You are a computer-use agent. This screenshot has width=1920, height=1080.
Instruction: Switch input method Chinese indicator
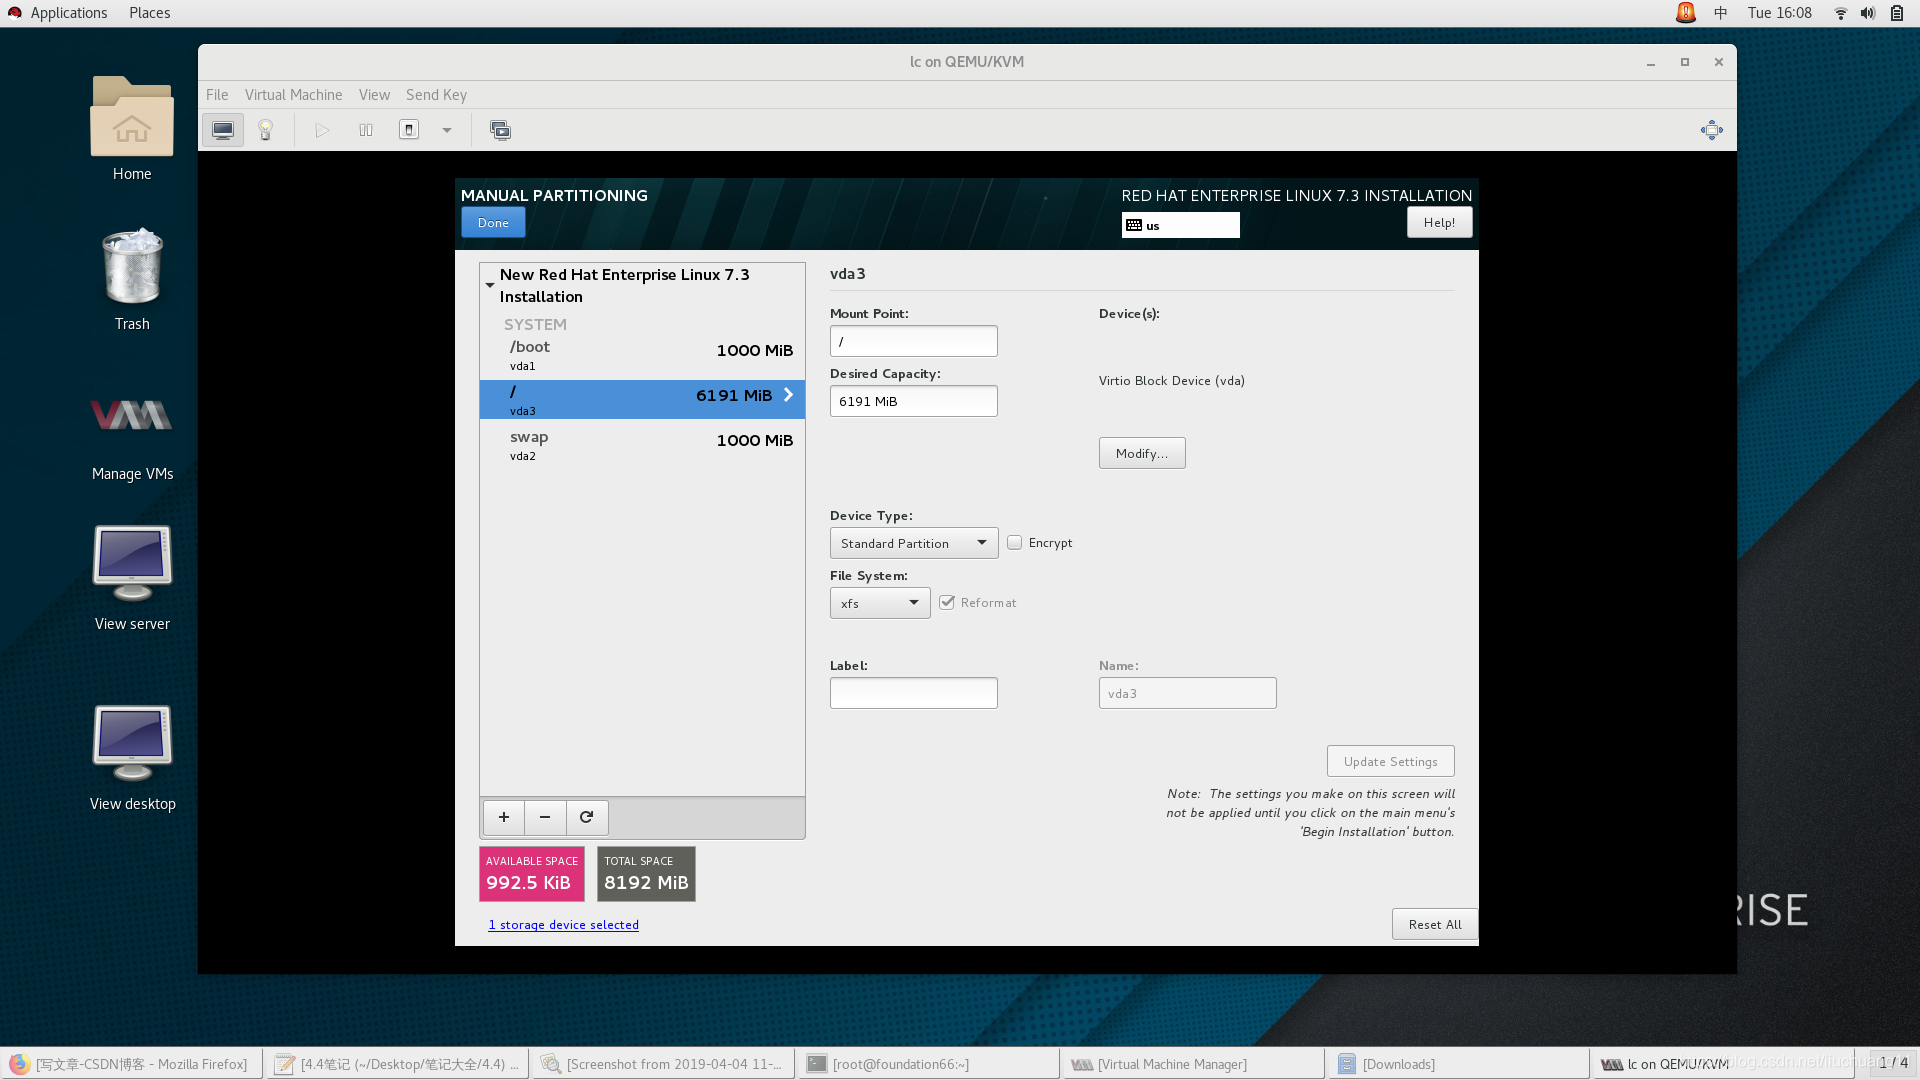(1721, 13)
